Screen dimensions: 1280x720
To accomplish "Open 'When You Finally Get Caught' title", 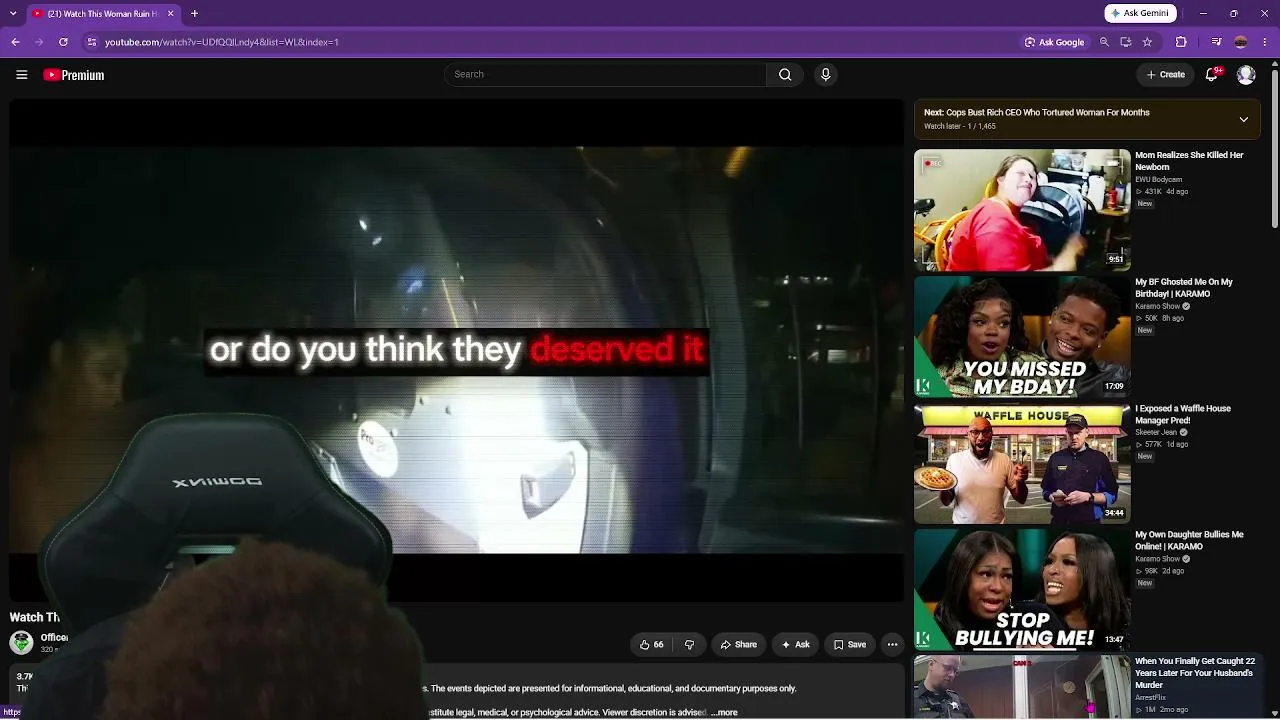I will click(x=1195, y=673).
